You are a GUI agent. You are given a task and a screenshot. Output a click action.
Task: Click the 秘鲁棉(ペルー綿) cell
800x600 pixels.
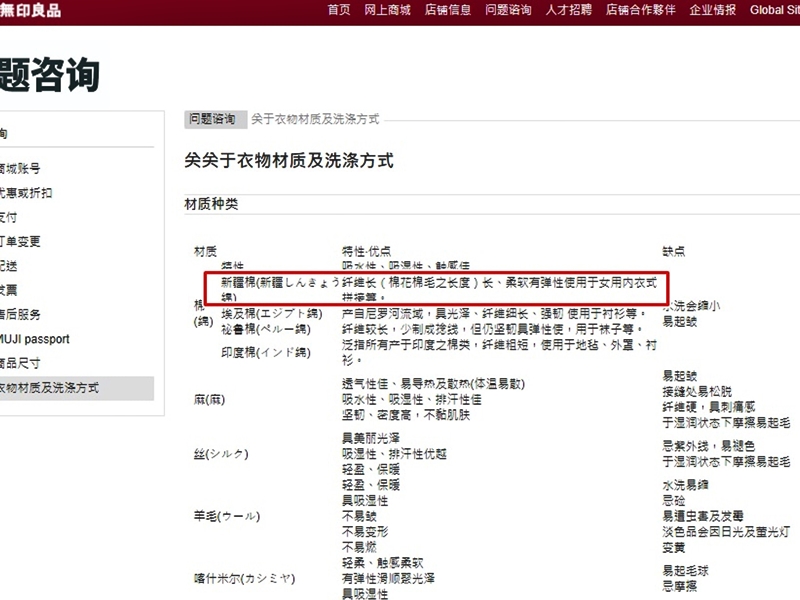point(266,330)
